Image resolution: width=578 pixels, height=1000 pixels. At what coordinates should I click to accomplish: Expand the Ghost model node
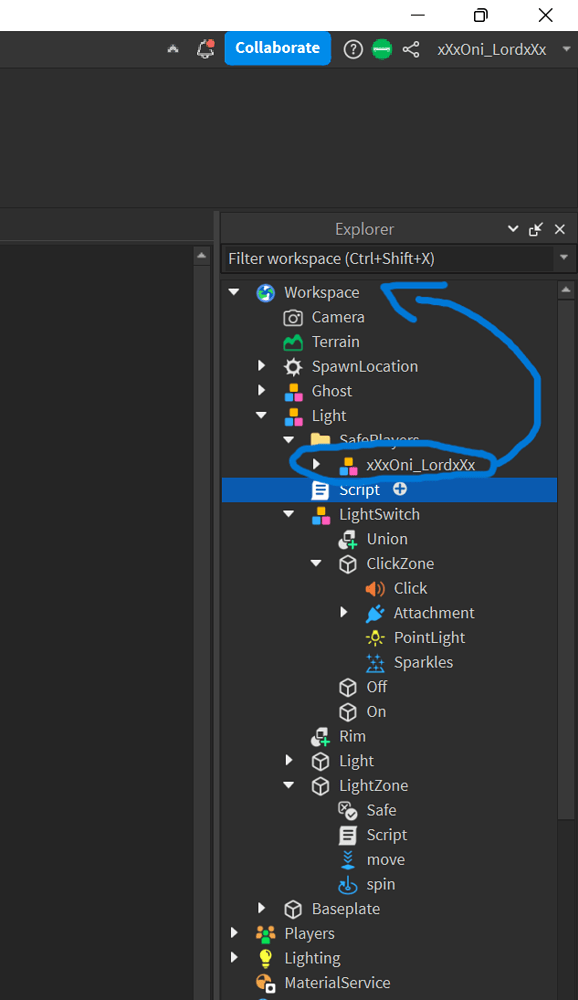pos(262,390)
